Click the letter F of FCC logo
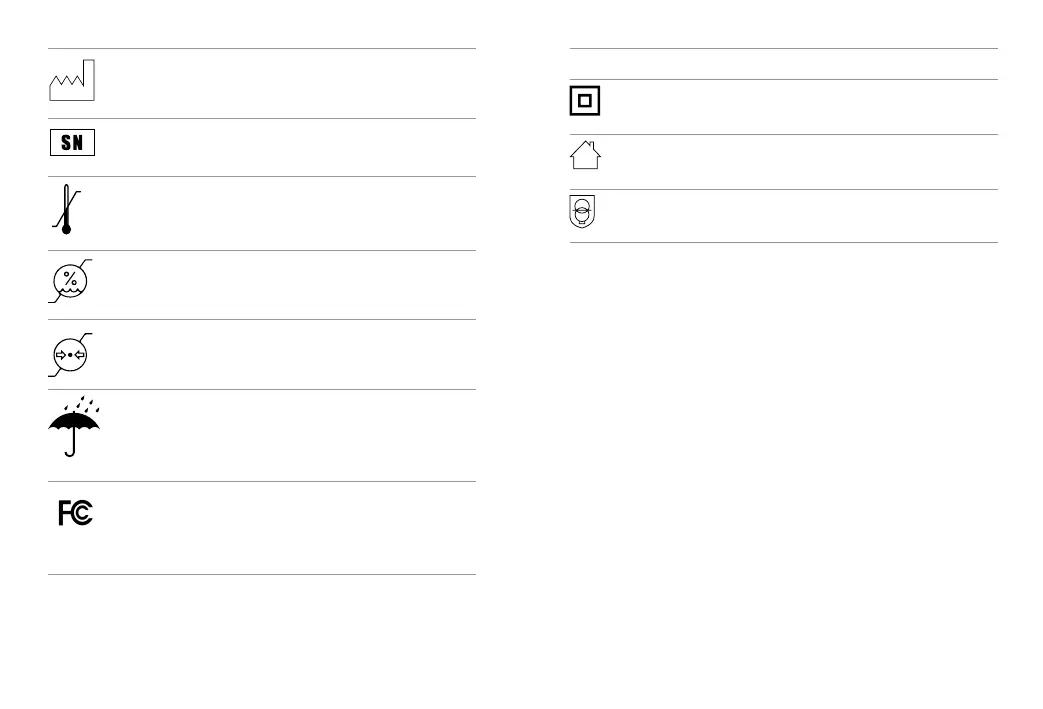 coord(65,513)
